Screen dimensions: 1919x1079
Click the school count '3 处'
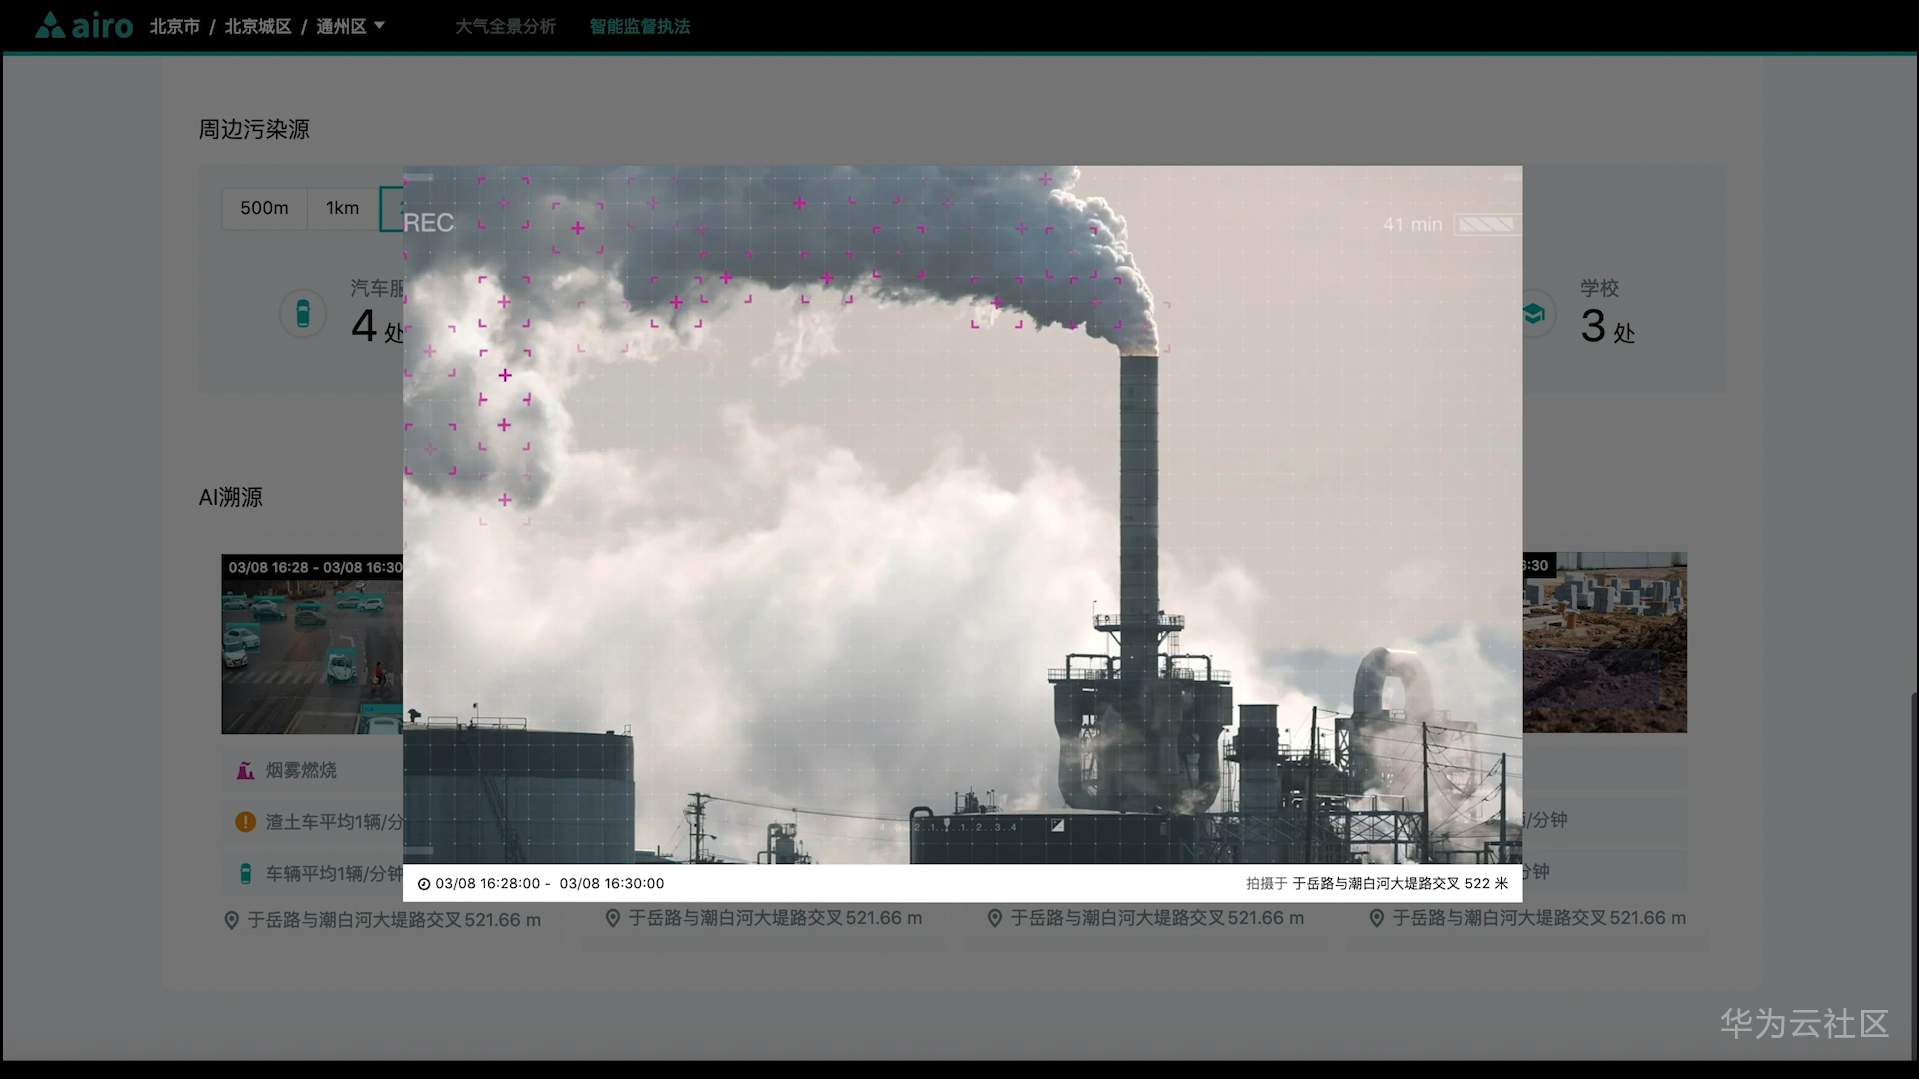pos(1607,327)
